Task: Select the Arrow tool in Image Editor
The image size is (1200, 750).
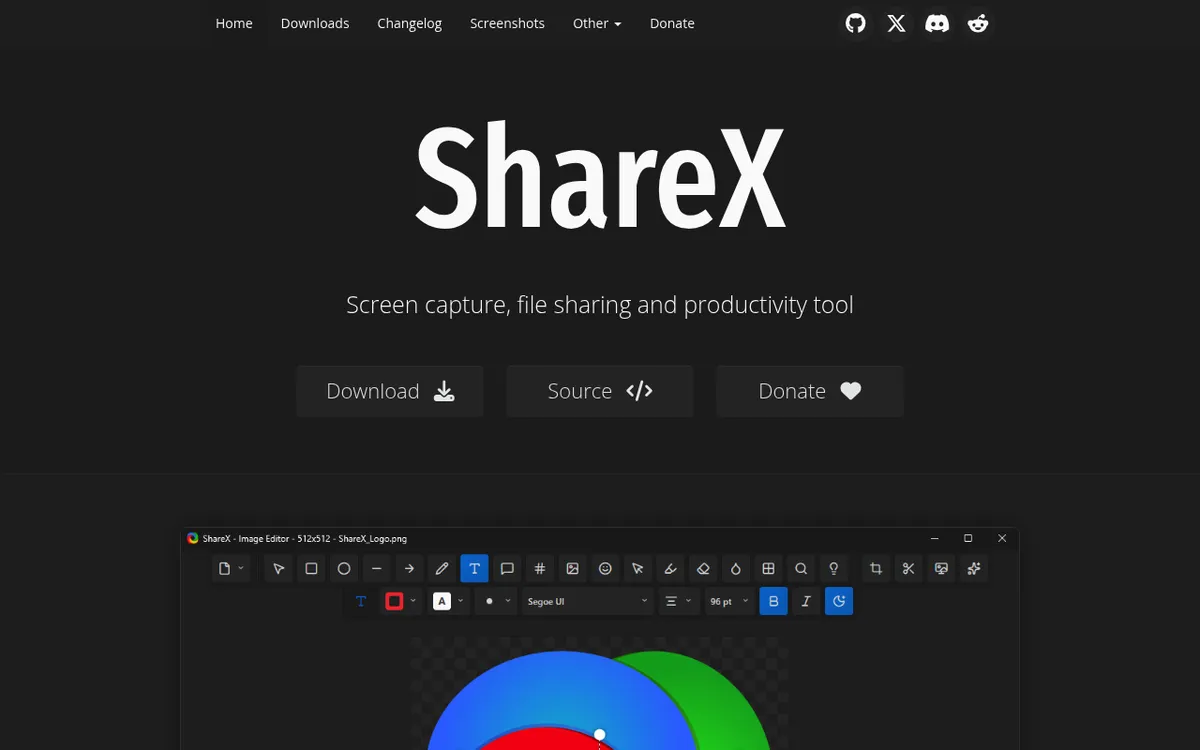Action: [x=409, y=569]
